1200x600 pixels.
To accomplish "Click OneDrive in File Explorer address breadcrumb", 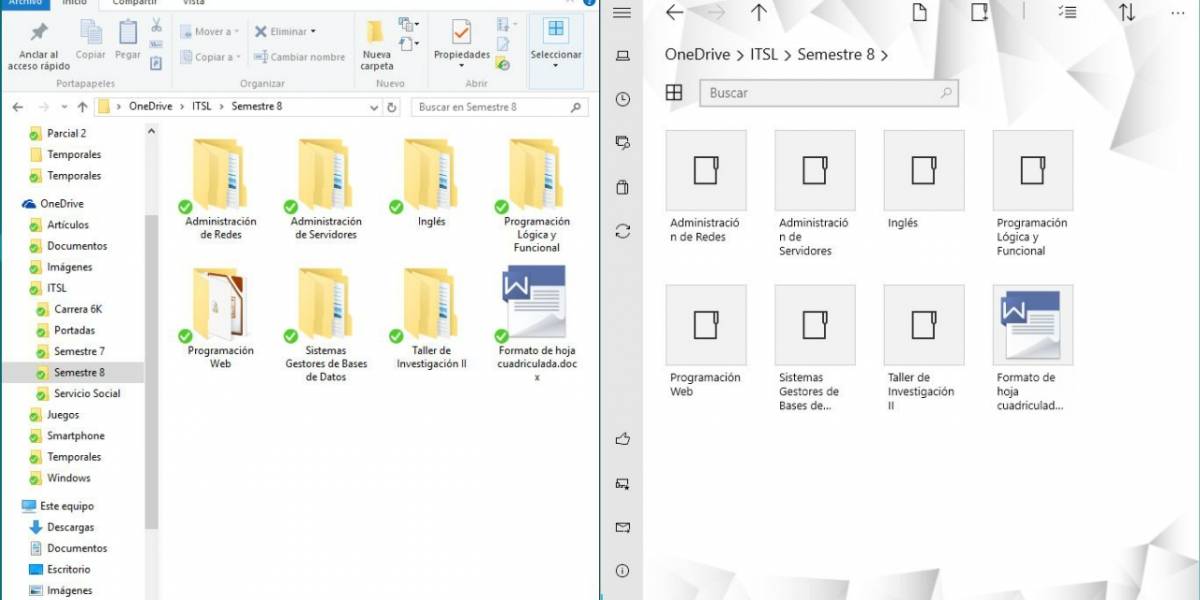I will click(x=150, y=107).
